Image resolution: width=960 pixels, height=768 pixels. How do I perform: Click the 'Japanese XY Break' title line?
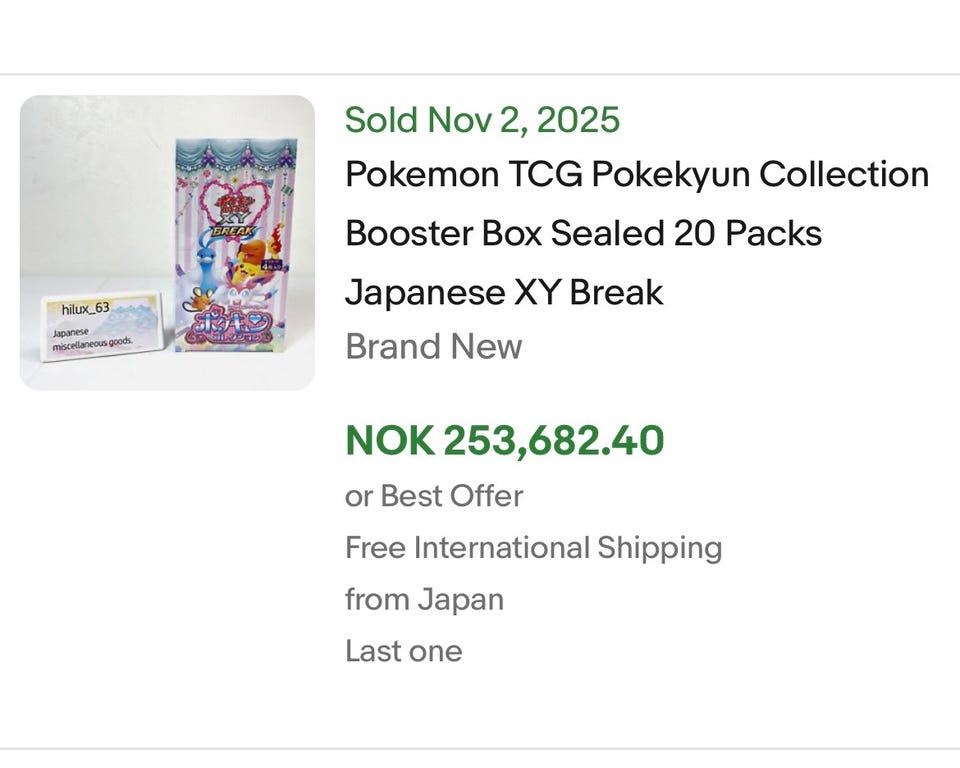(504, 292)
